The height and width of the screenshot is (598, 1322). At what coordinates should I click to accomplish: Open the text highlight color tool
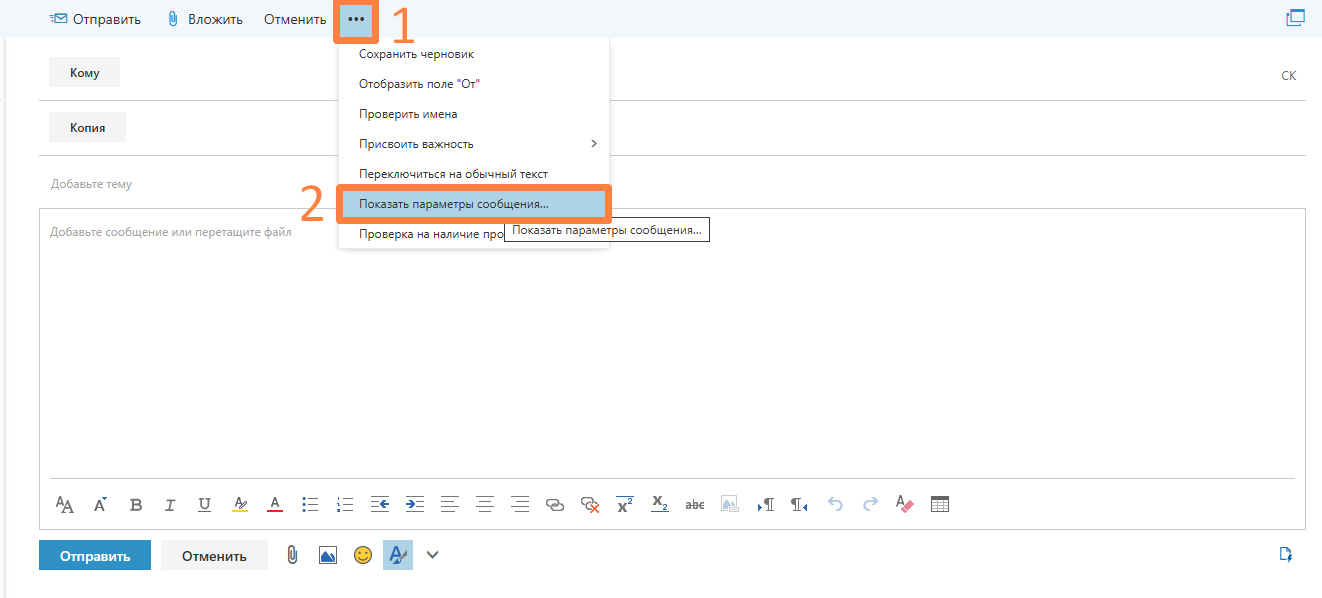(x=240, y=504)
